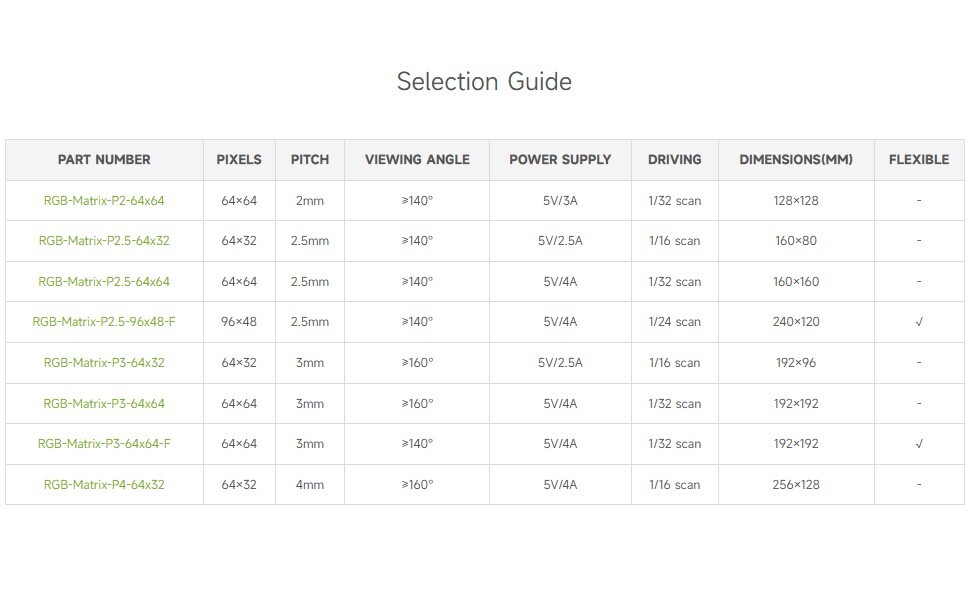970x600 pixels.
Task: Click the flexible checkmark for P2.5-96x48-F
Action: click(919, 322)
